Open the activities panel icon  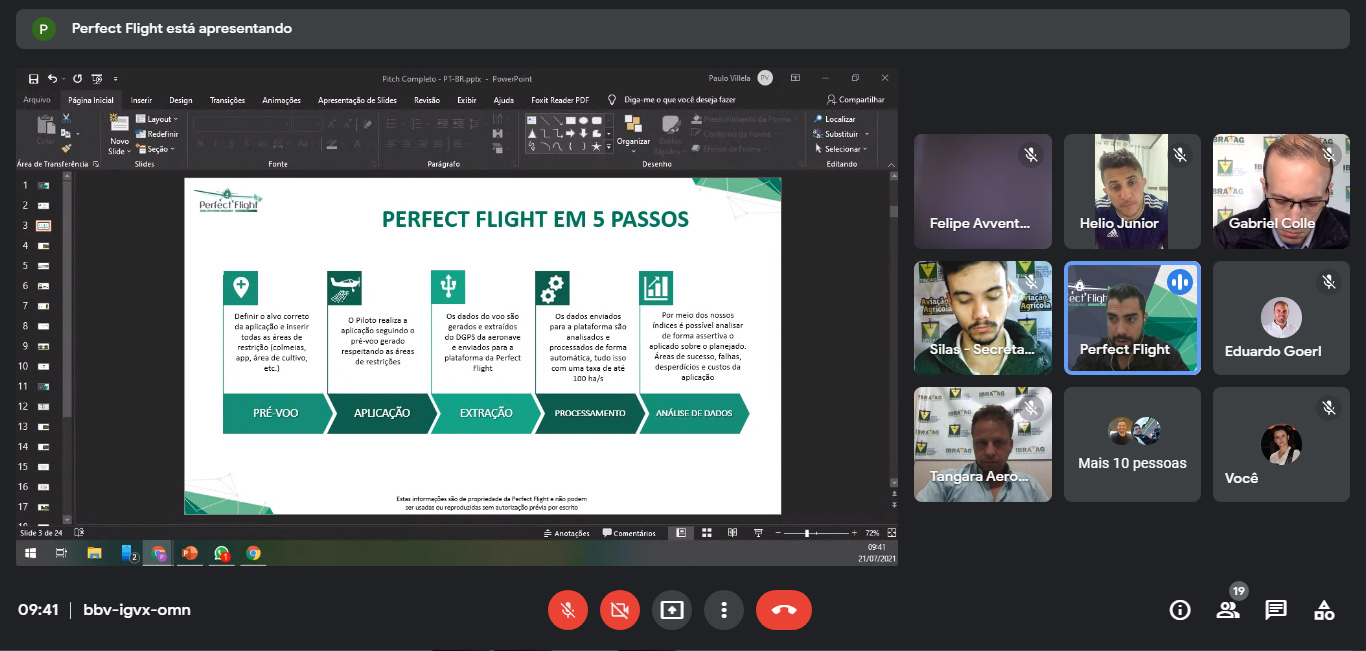click(1324, 610)
